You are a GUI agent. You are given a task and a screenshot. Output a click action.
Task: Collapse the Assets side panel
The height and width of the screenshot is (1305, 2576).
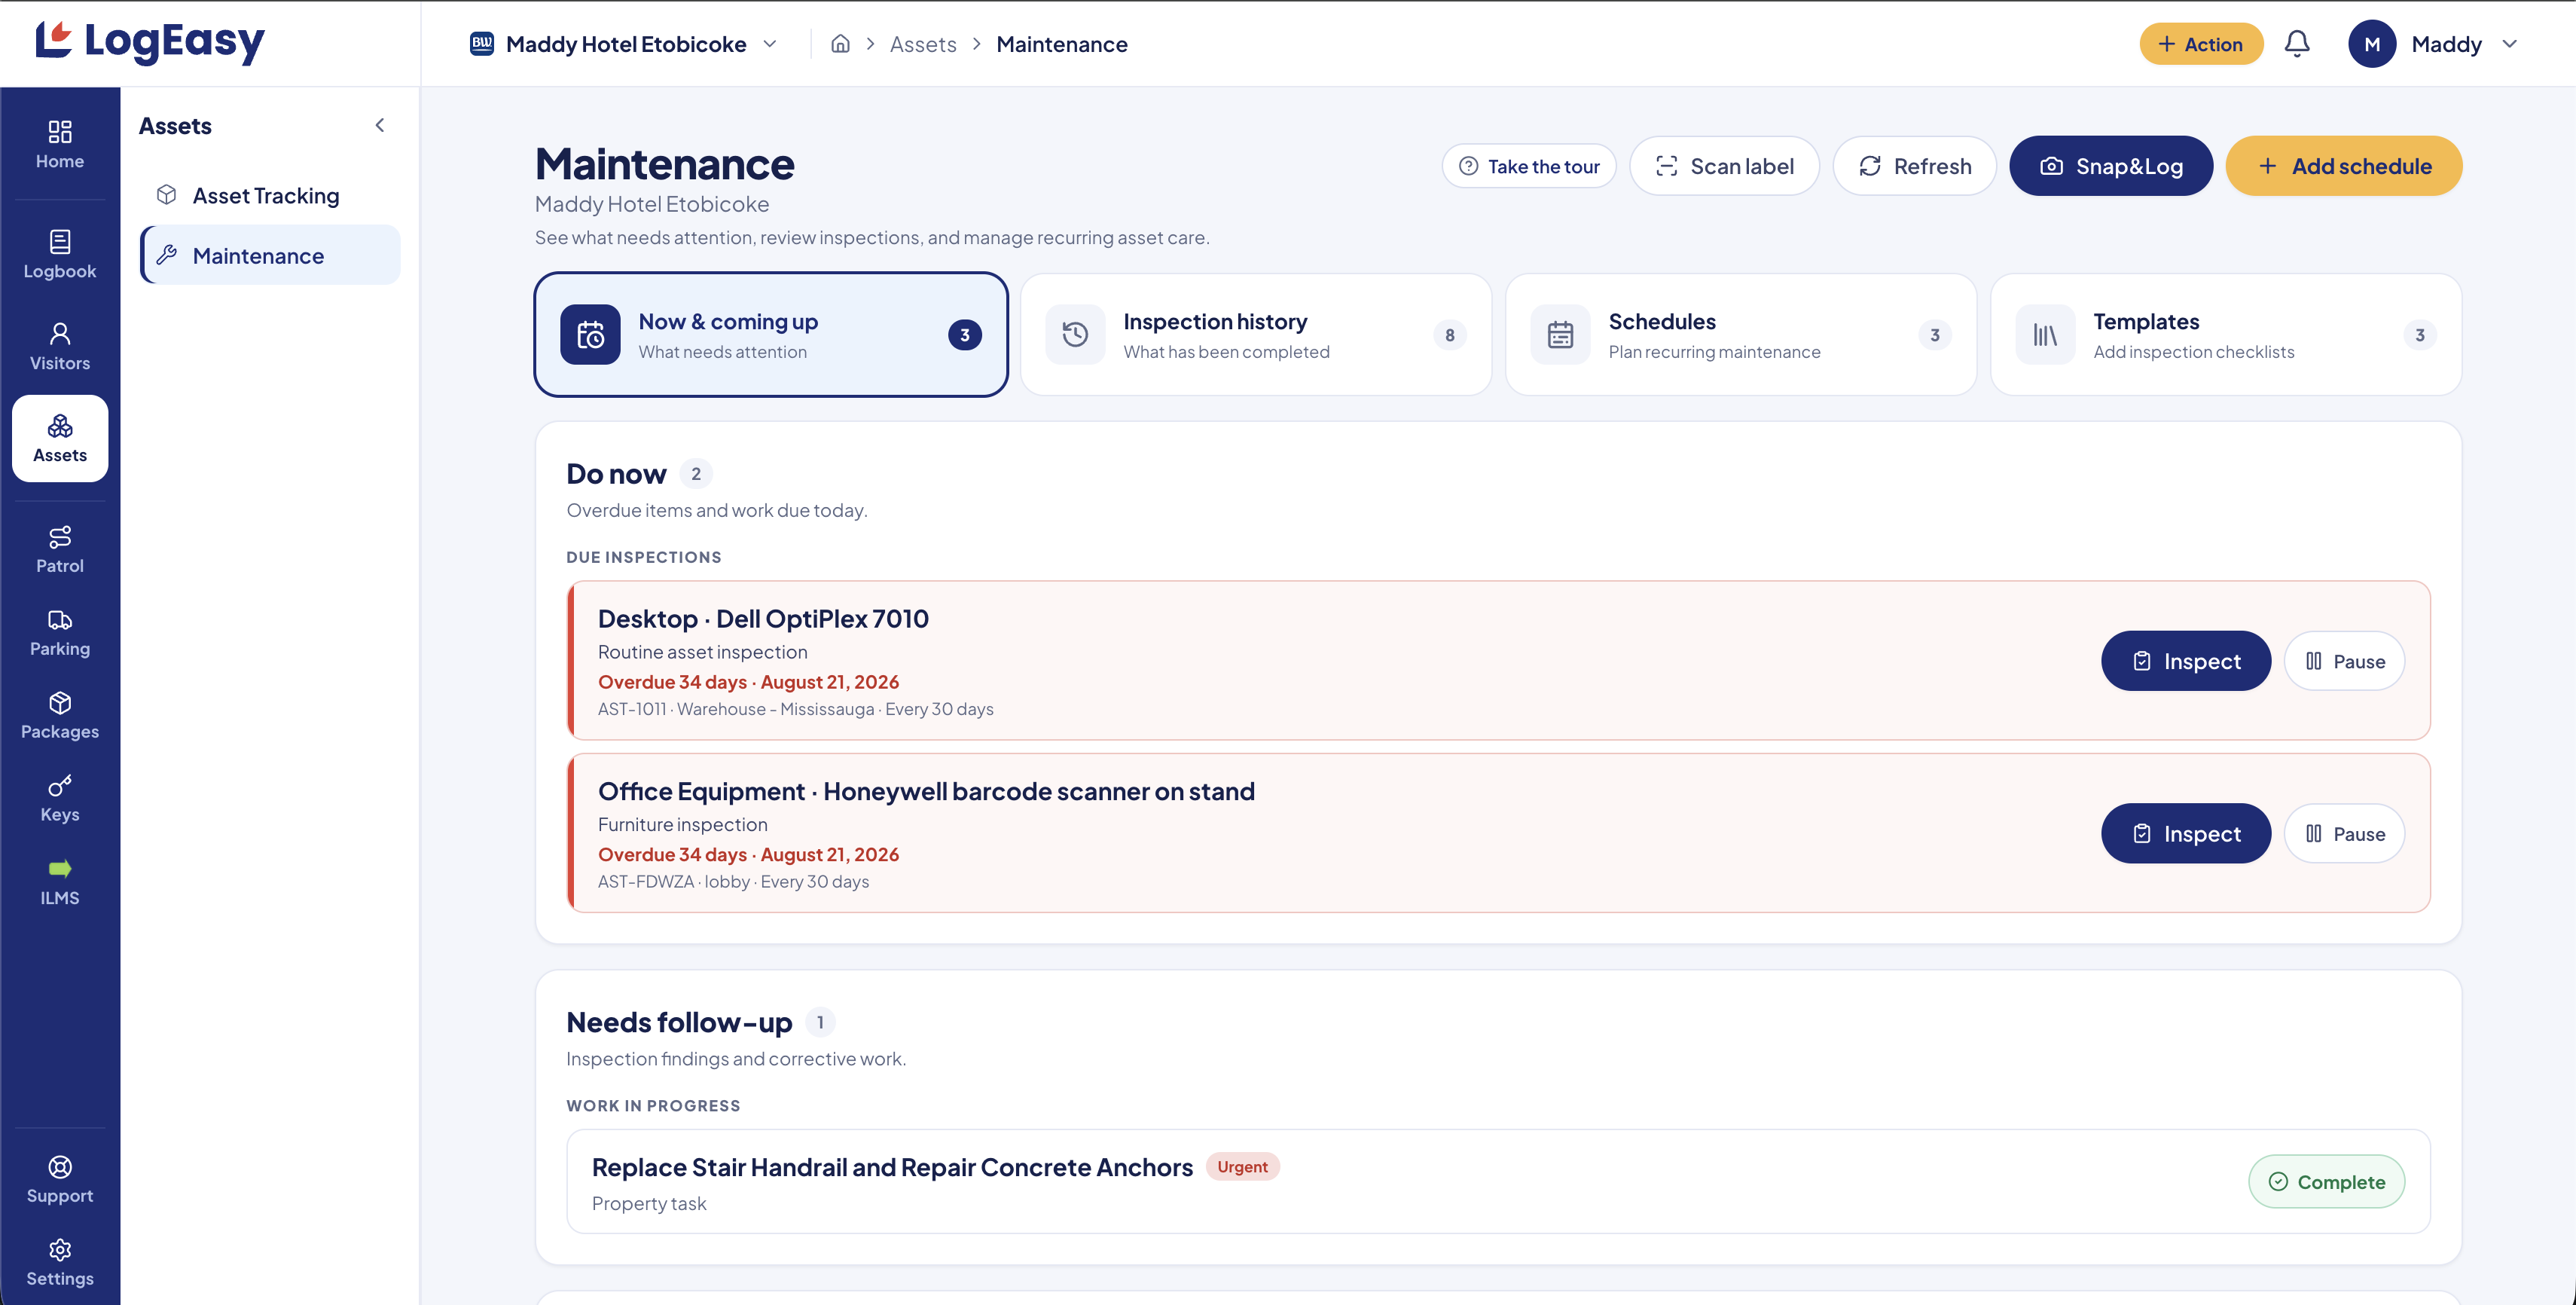[380, 125]
